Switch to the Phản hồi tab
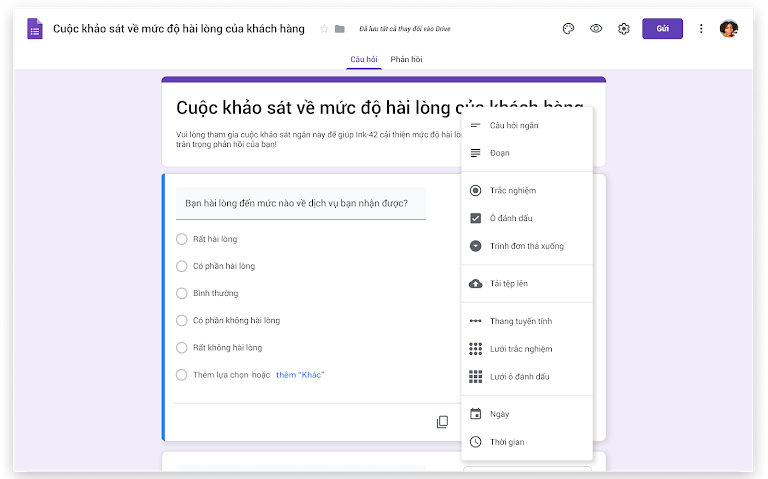 click(x=406, y=60)
